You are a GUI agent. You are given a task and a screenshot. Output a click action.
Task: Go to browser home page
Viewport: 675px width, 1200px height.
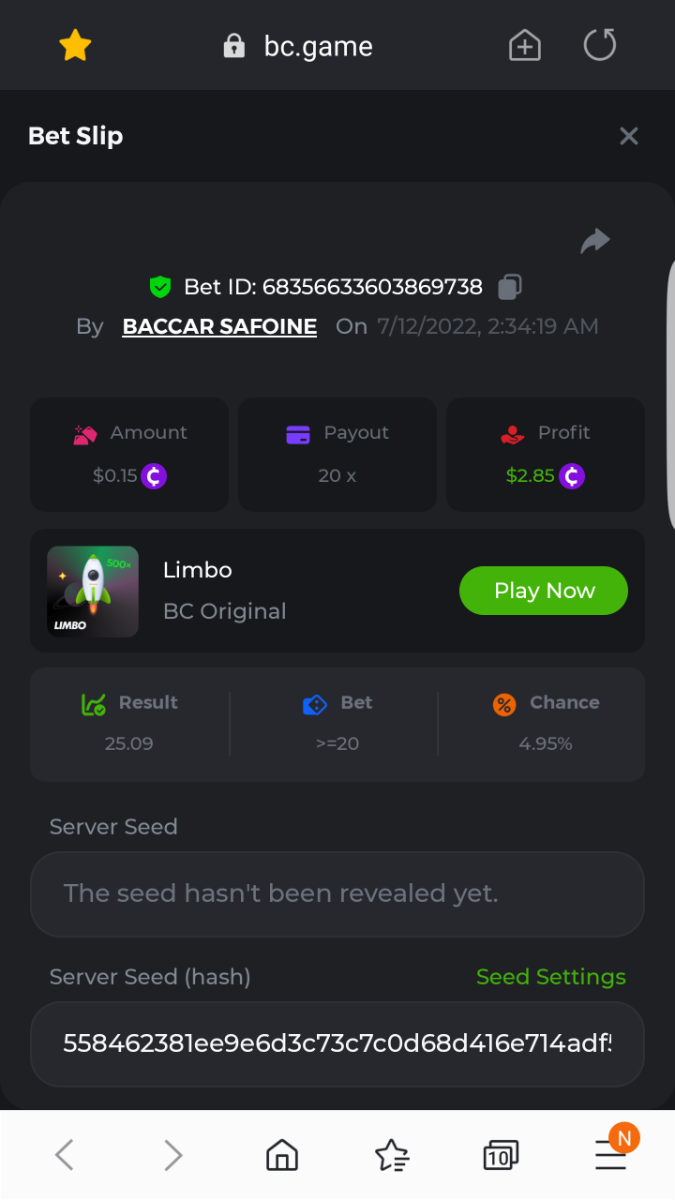(282, 1156)
